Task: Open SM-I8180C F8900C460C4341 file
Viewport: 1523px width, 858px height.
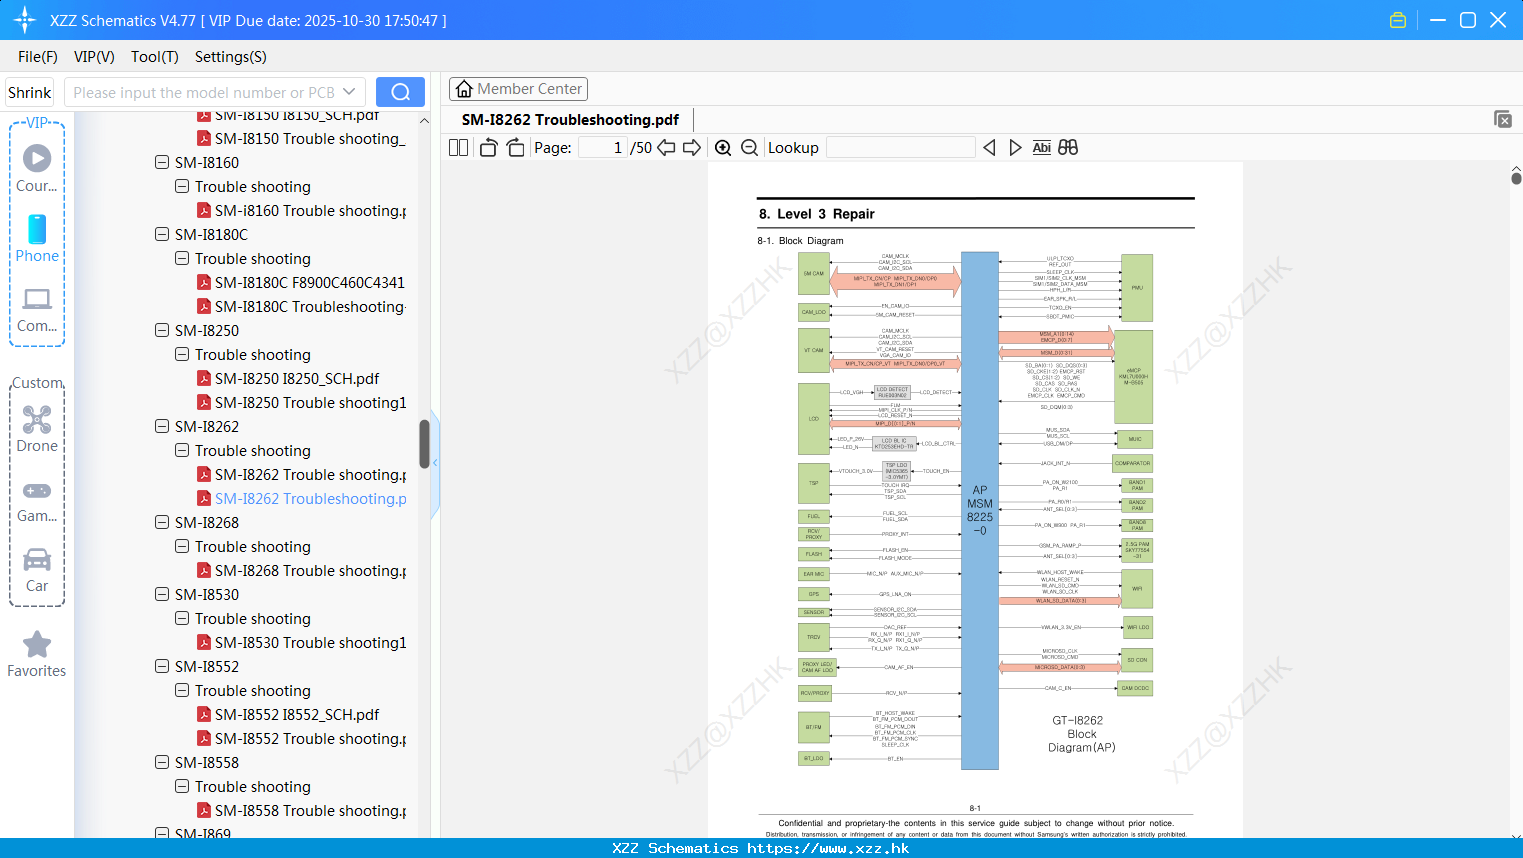Action: 301,282
